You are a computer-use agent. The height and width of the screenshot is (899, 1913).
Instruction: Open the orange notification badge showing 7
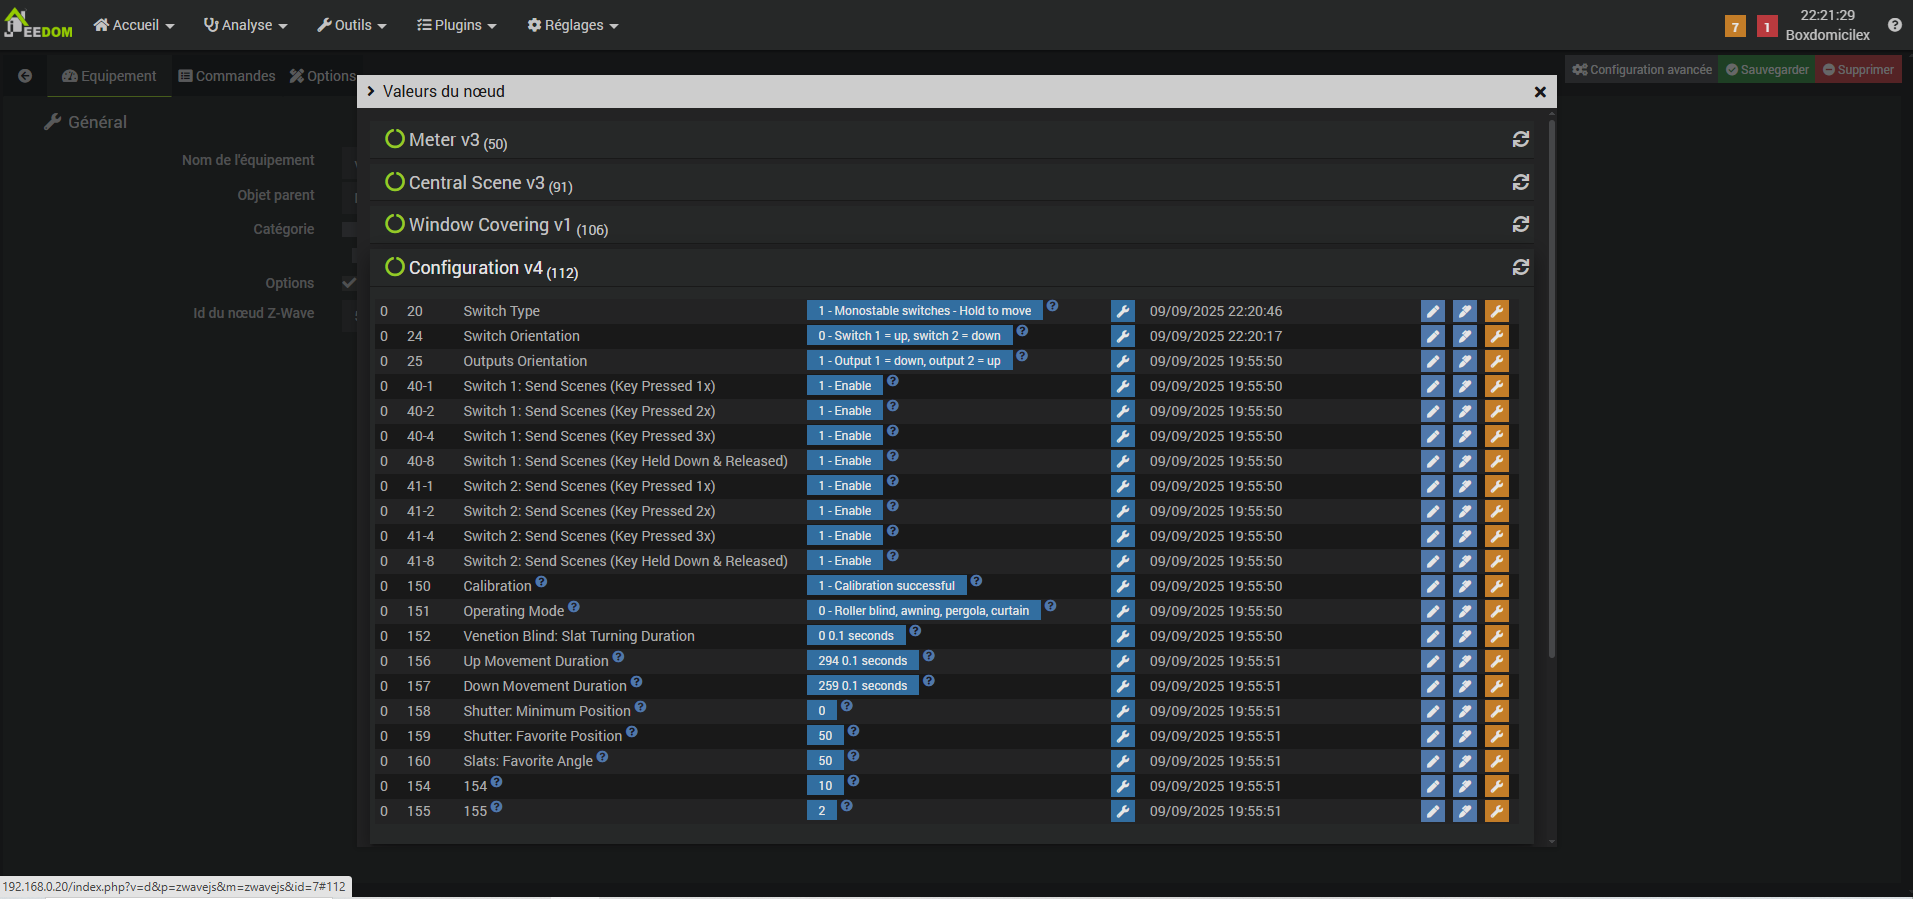(1735, 27)
